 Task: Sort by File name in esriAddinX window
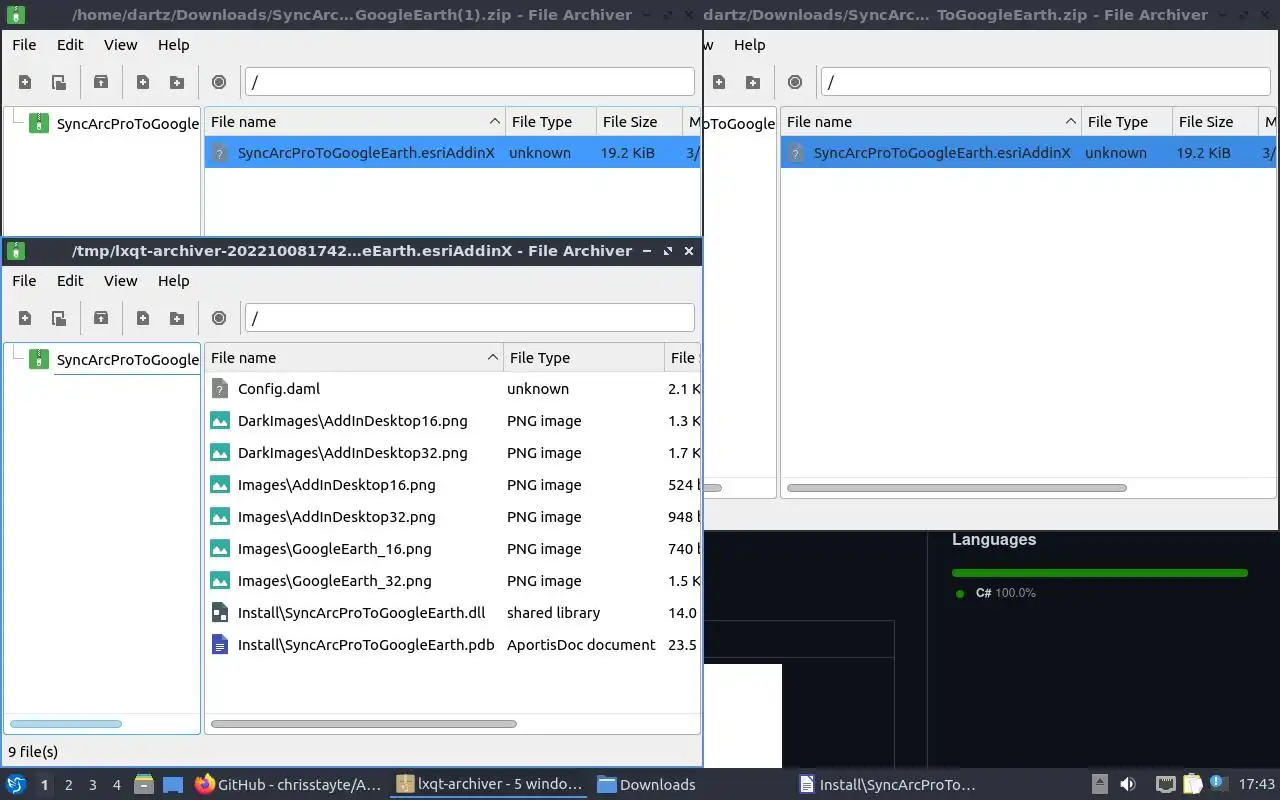pos(354,358)
